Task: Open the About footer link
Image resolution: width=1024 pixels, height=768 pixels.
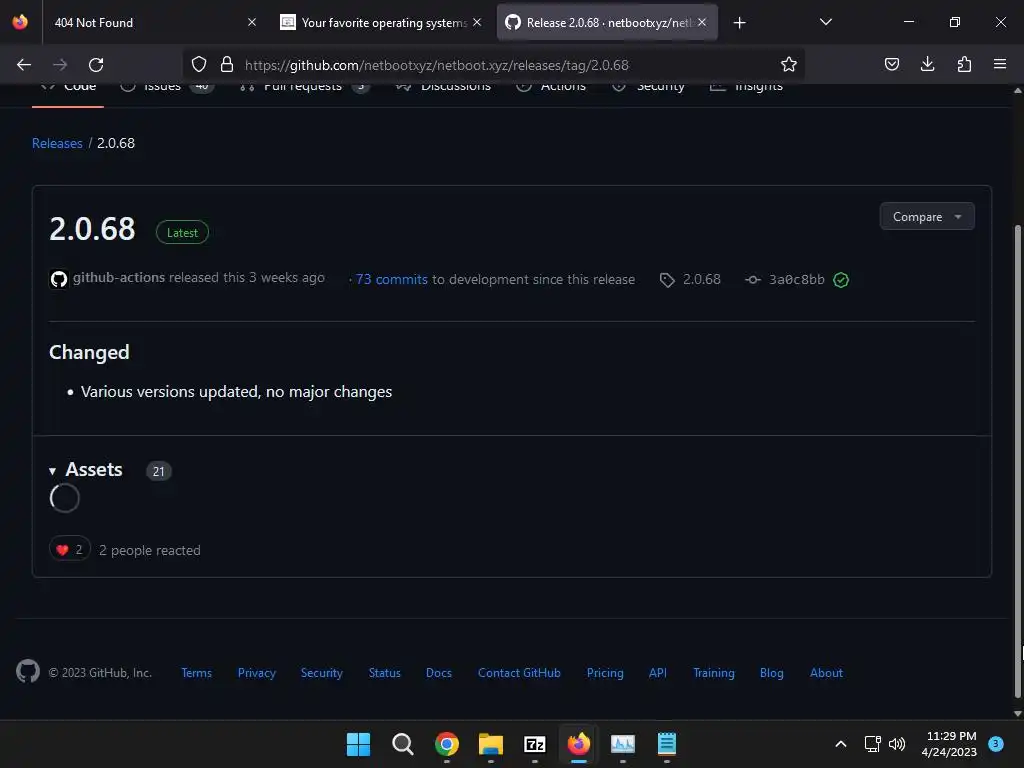Action: tap(826, 673)
